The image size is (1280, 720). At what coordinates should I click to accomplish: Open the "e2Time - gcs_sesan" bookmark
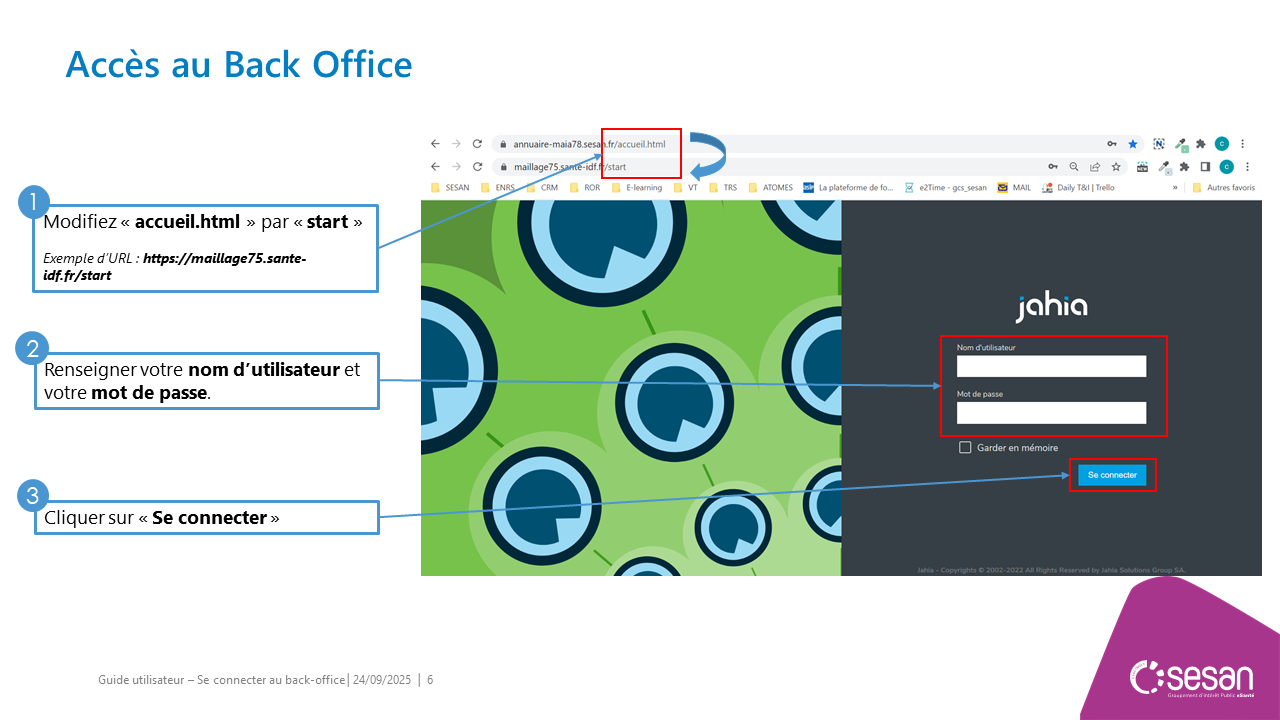tap(945, 187)
